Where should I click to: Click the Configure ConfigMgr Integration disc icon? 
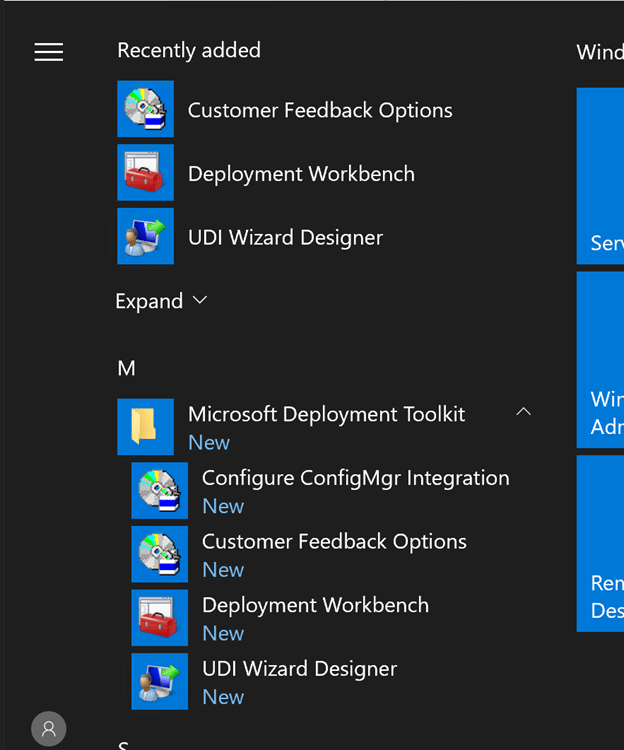160,490
